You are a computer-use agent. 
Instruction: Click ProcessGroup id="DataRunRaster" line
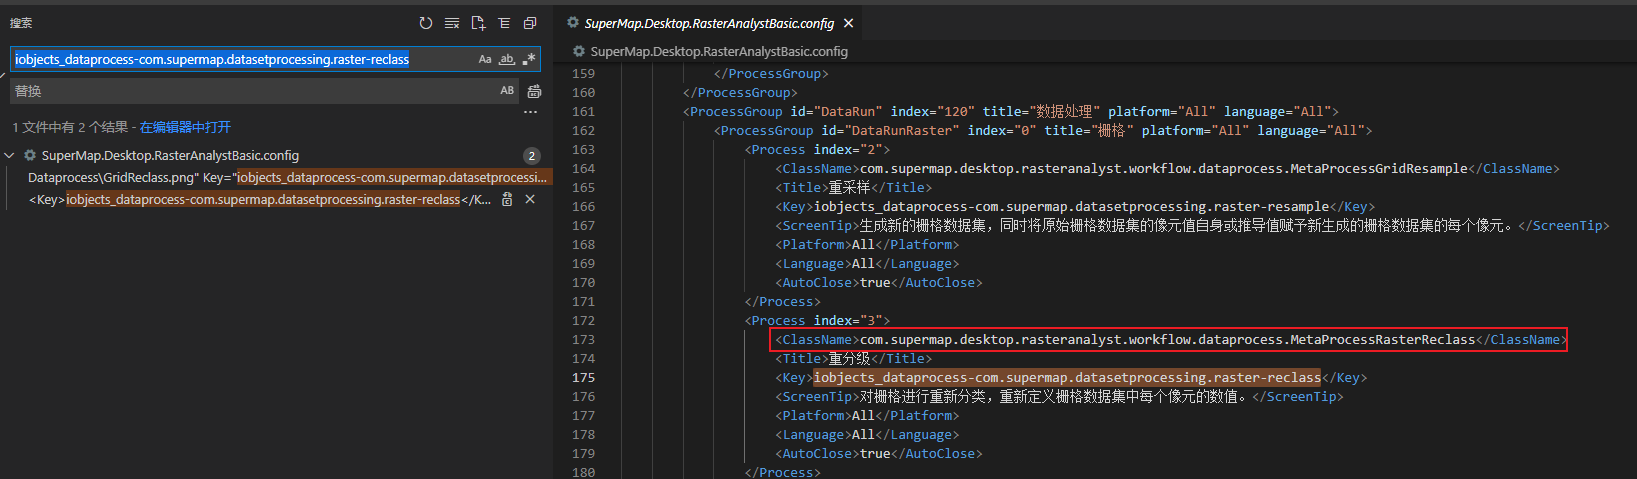tap(1043, 130)
